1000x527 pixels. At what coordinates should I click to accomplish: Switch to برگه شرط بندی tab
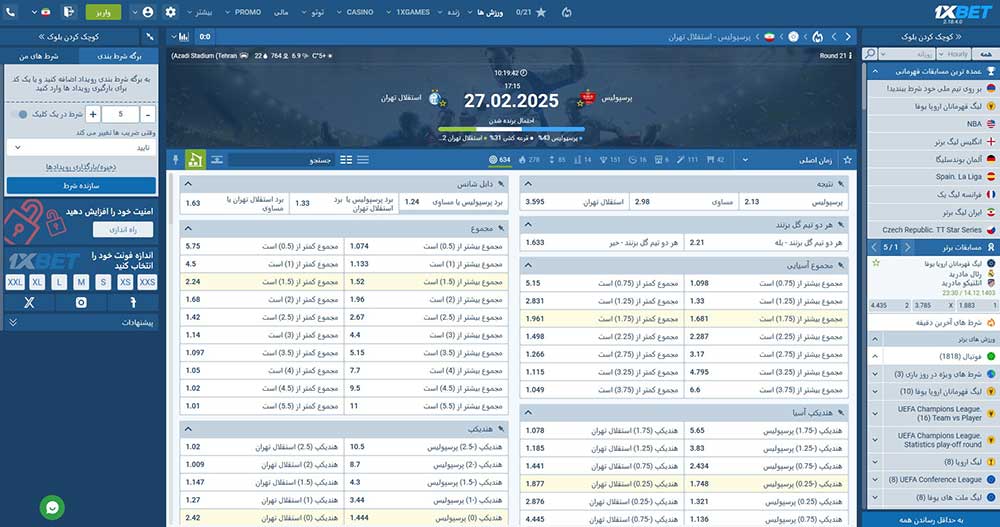119,56
